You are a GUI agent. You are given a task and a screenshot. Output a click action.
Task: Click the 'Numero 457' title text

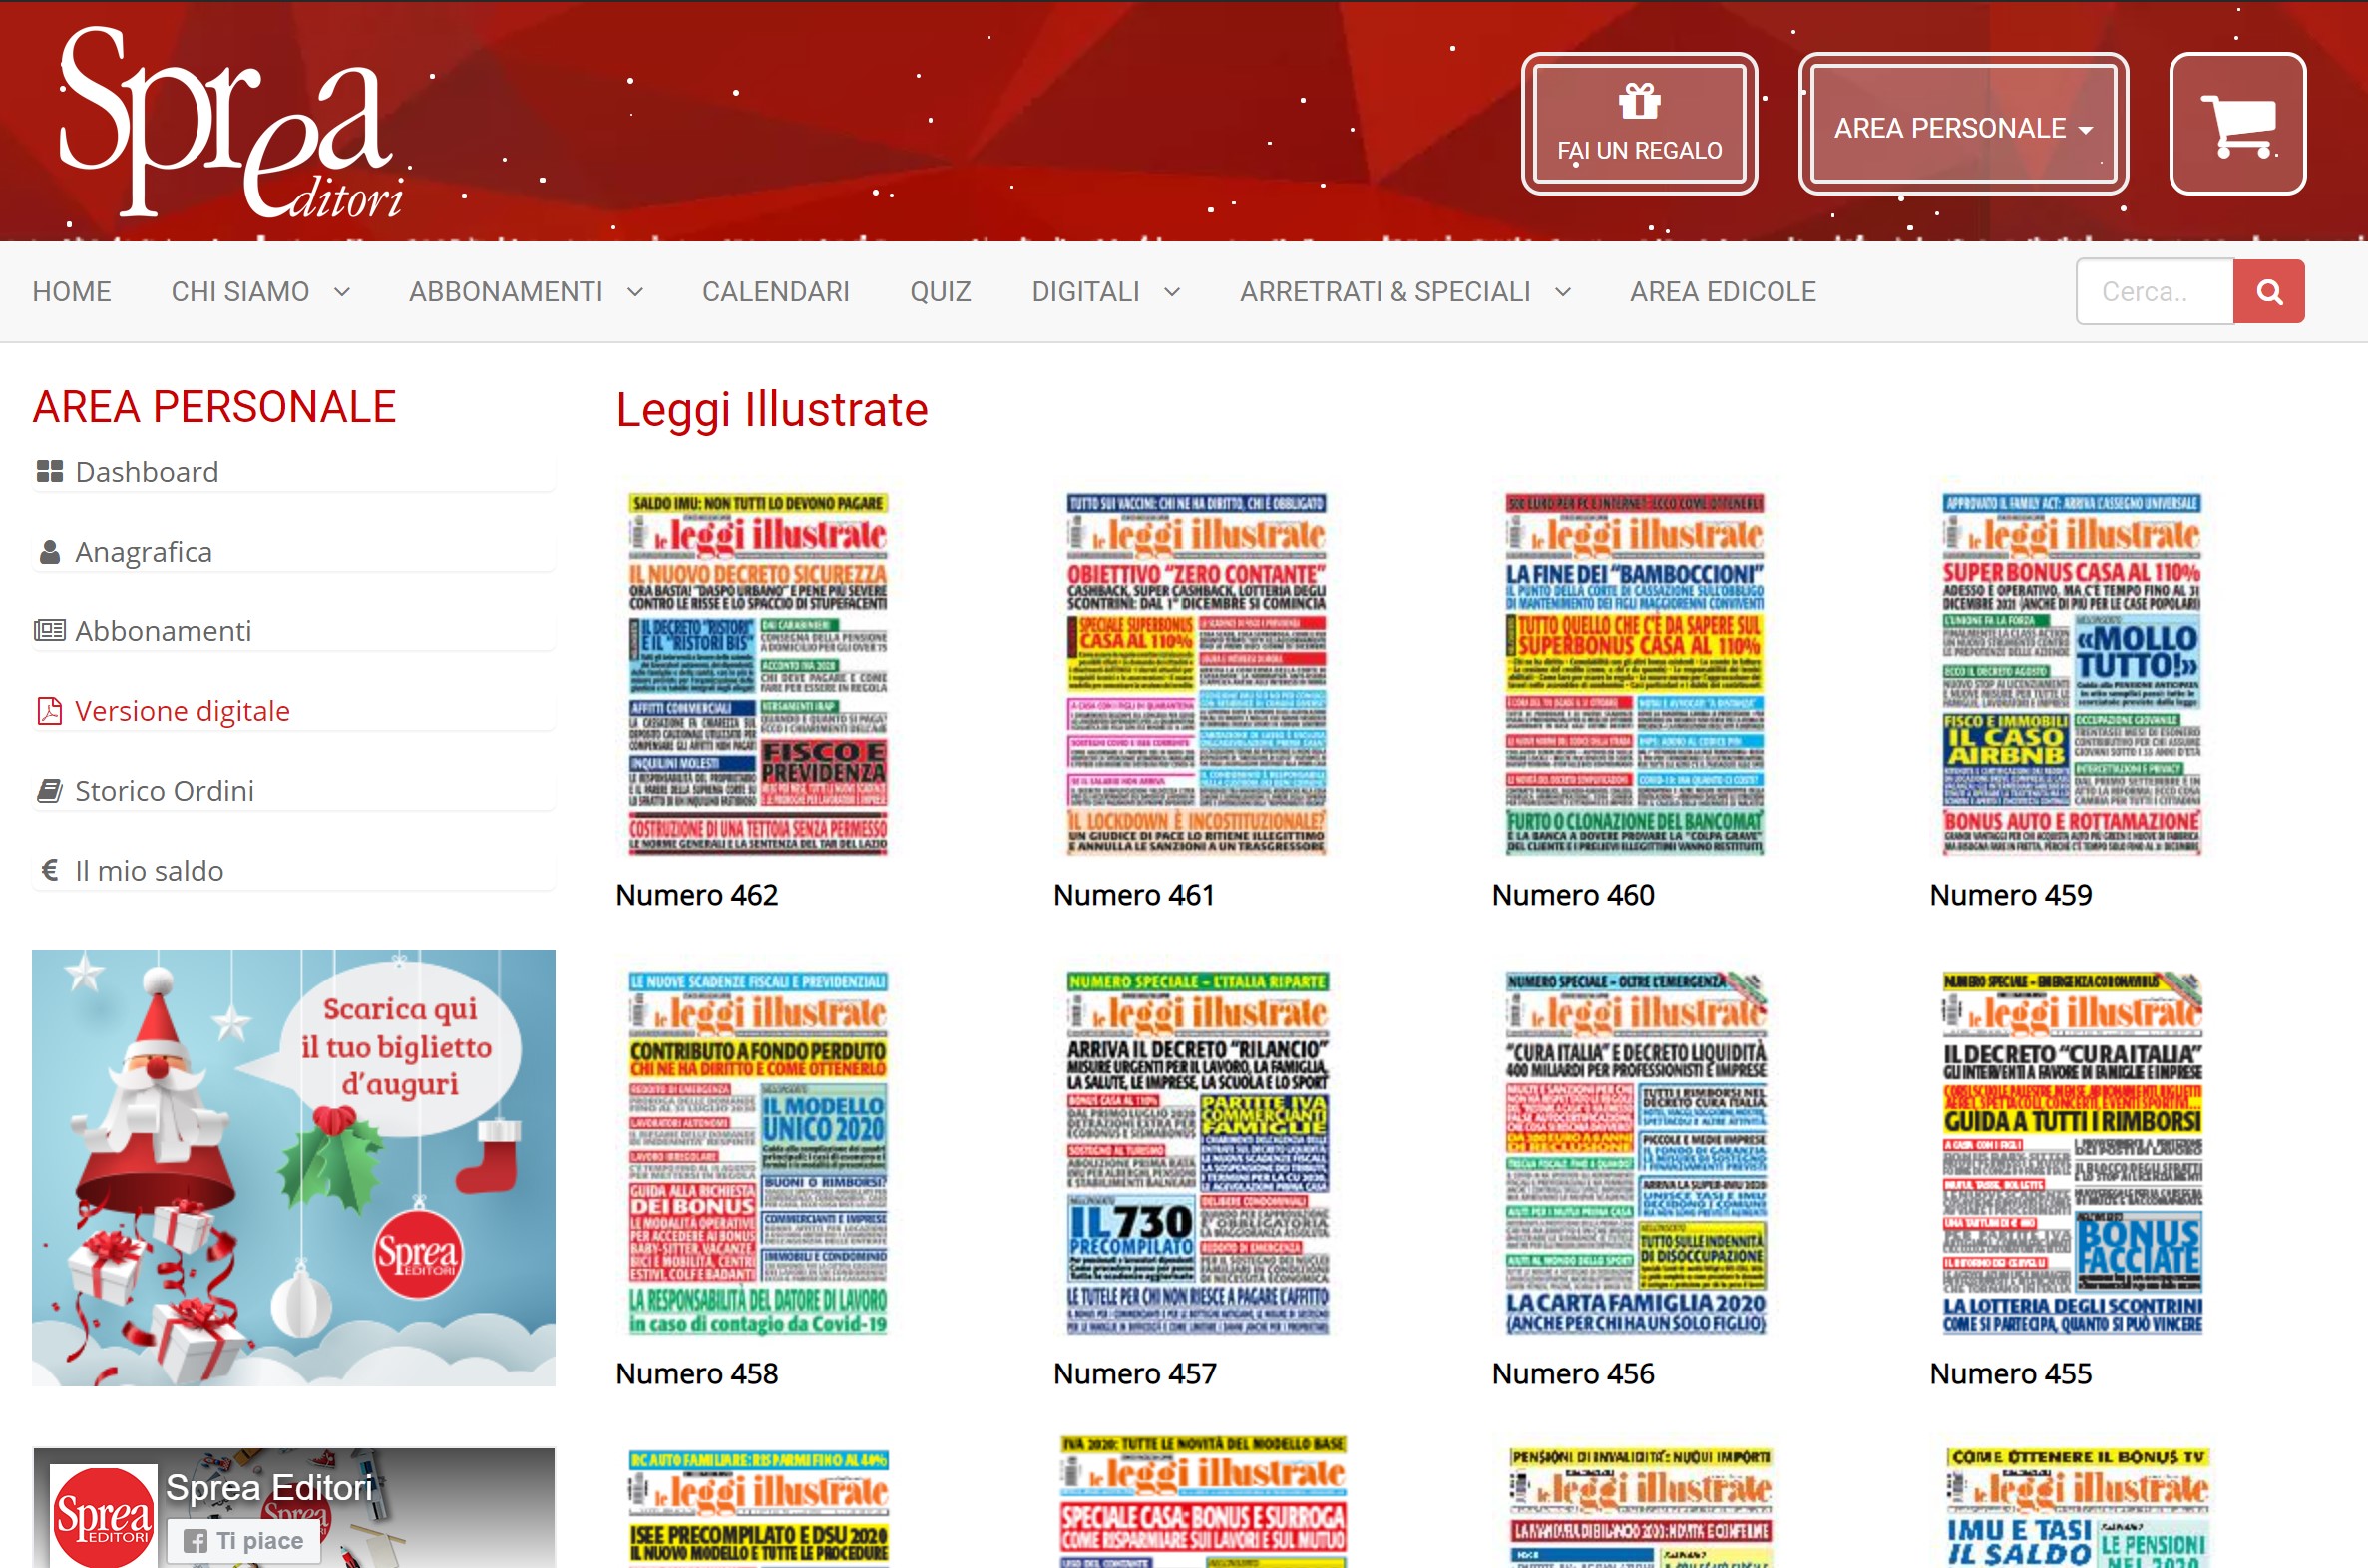(1135, 1374)
